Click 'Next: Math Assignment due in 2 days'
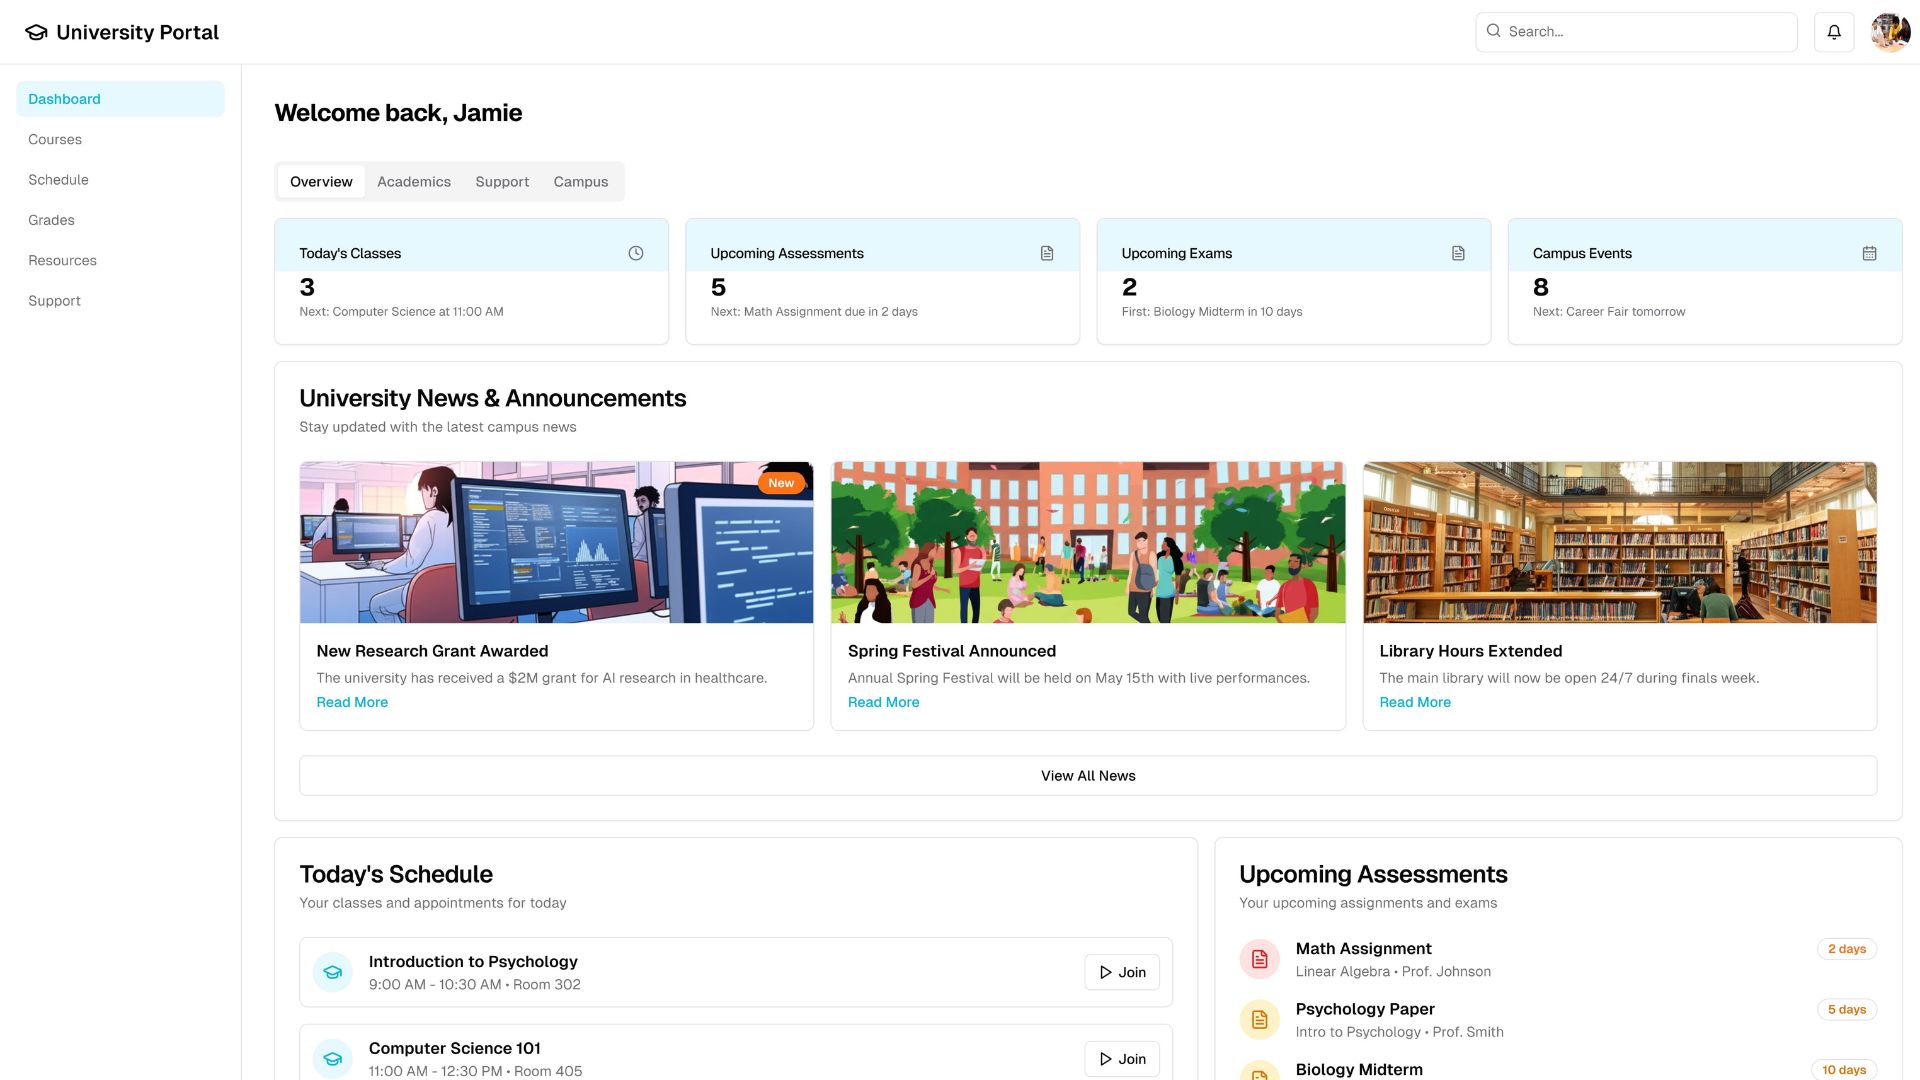Viewport: 1920px width, 1080px height. click(814, 312)
